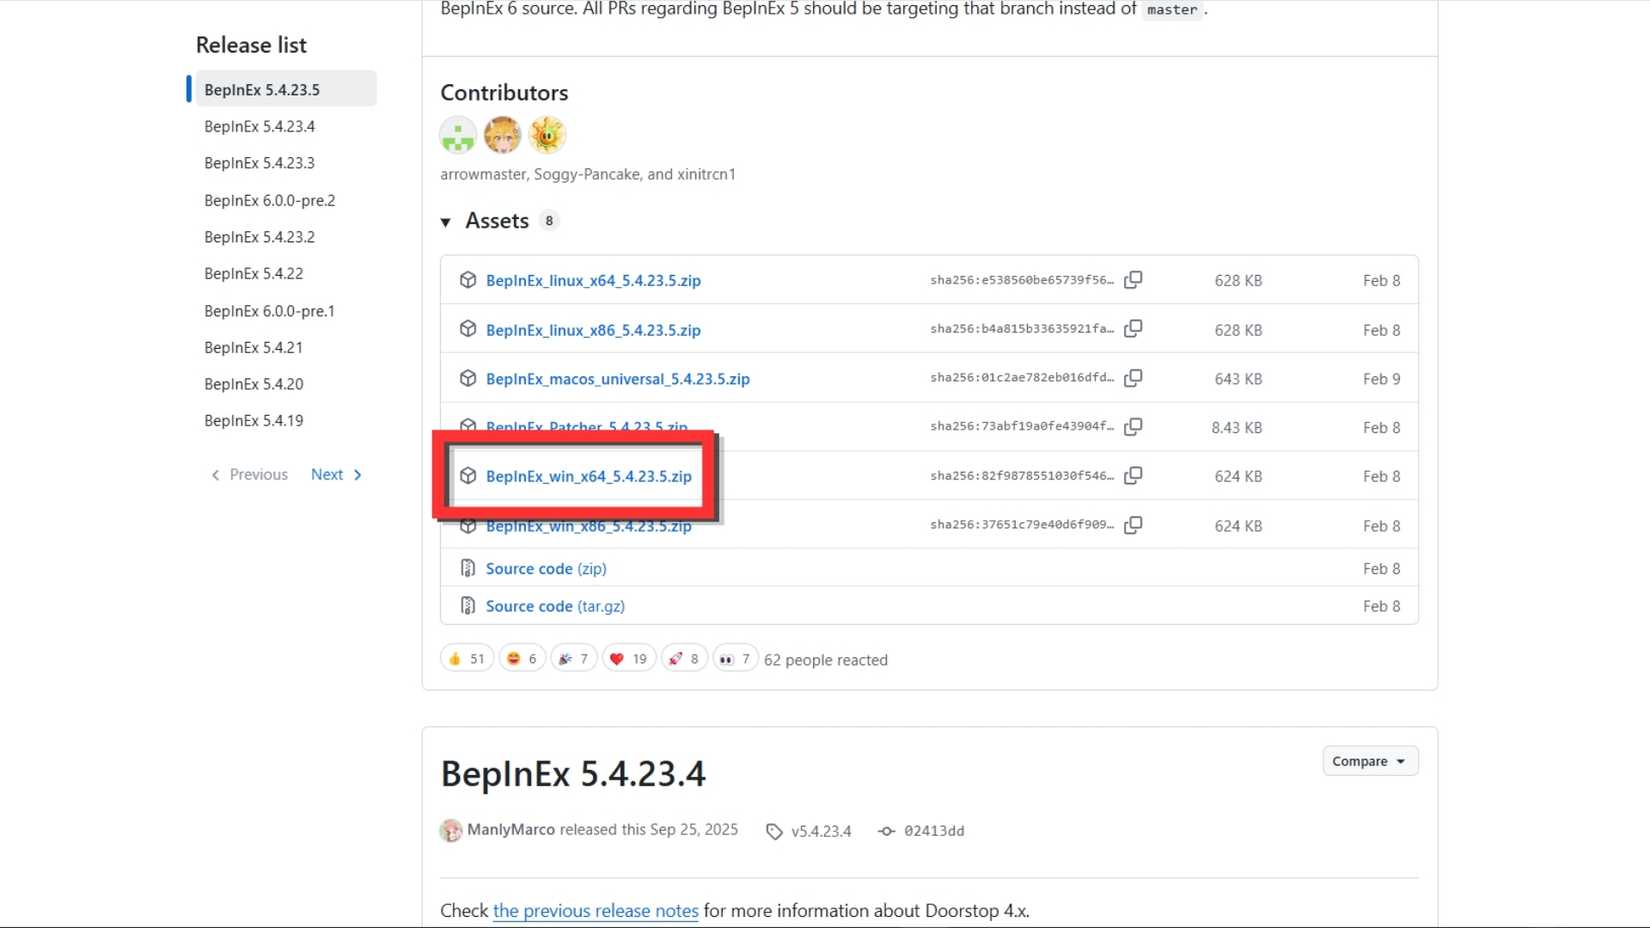
Task: Toggle the thumbs up reaction
Action: coord(467,658)
